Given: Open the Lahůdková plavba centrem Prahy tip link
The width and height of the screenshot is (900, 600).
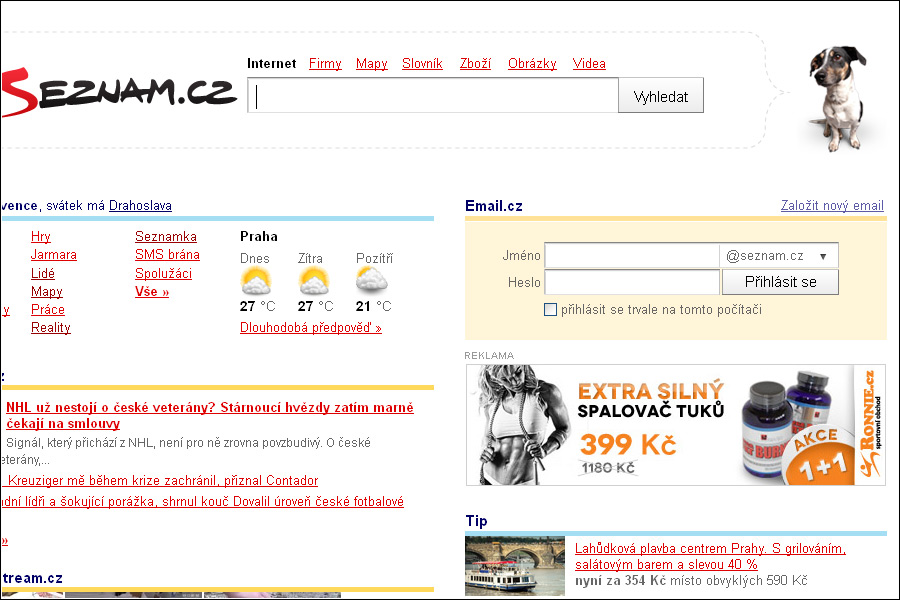Looking at the screenshot, I should click(711, 556).
